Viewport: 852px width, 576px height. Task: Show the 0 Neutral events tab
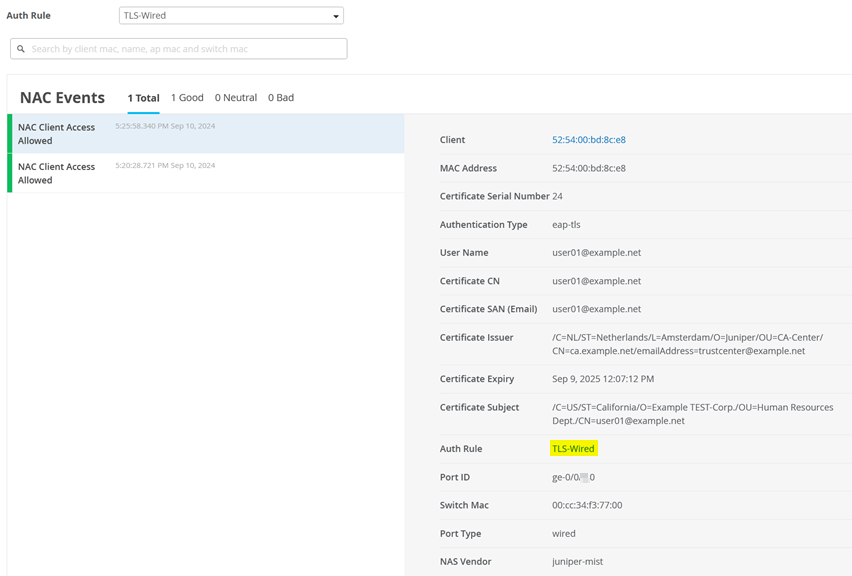[236, 98]
